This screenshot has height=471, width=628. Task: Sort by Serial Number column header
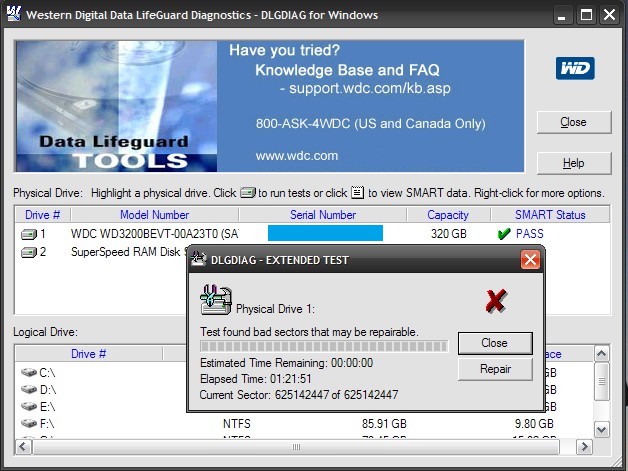tap(323, 215)
